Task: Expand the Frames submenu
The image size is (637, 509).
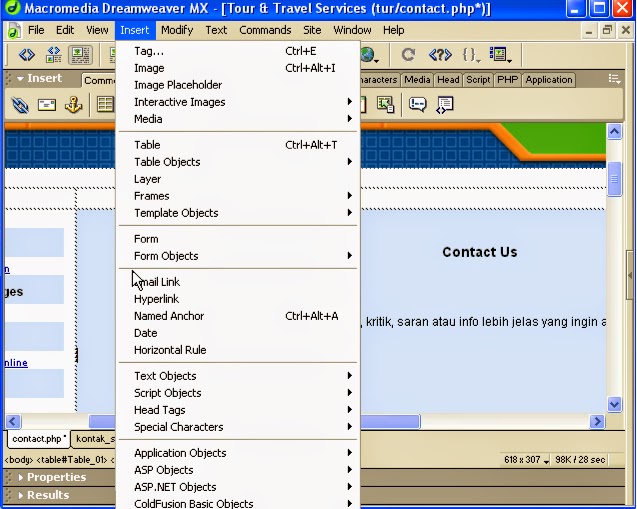Action: click(x=238, y=196)
